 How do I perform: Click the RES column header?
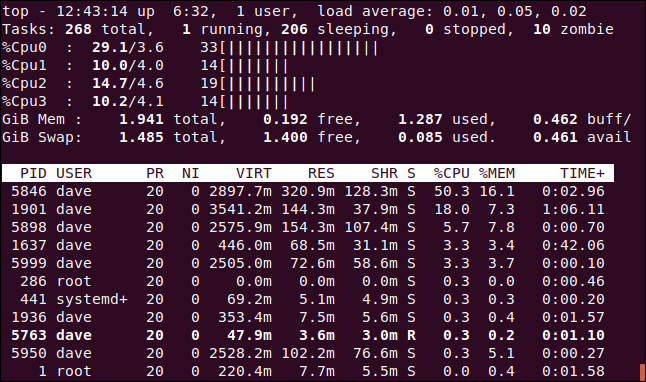pos(321,173)
